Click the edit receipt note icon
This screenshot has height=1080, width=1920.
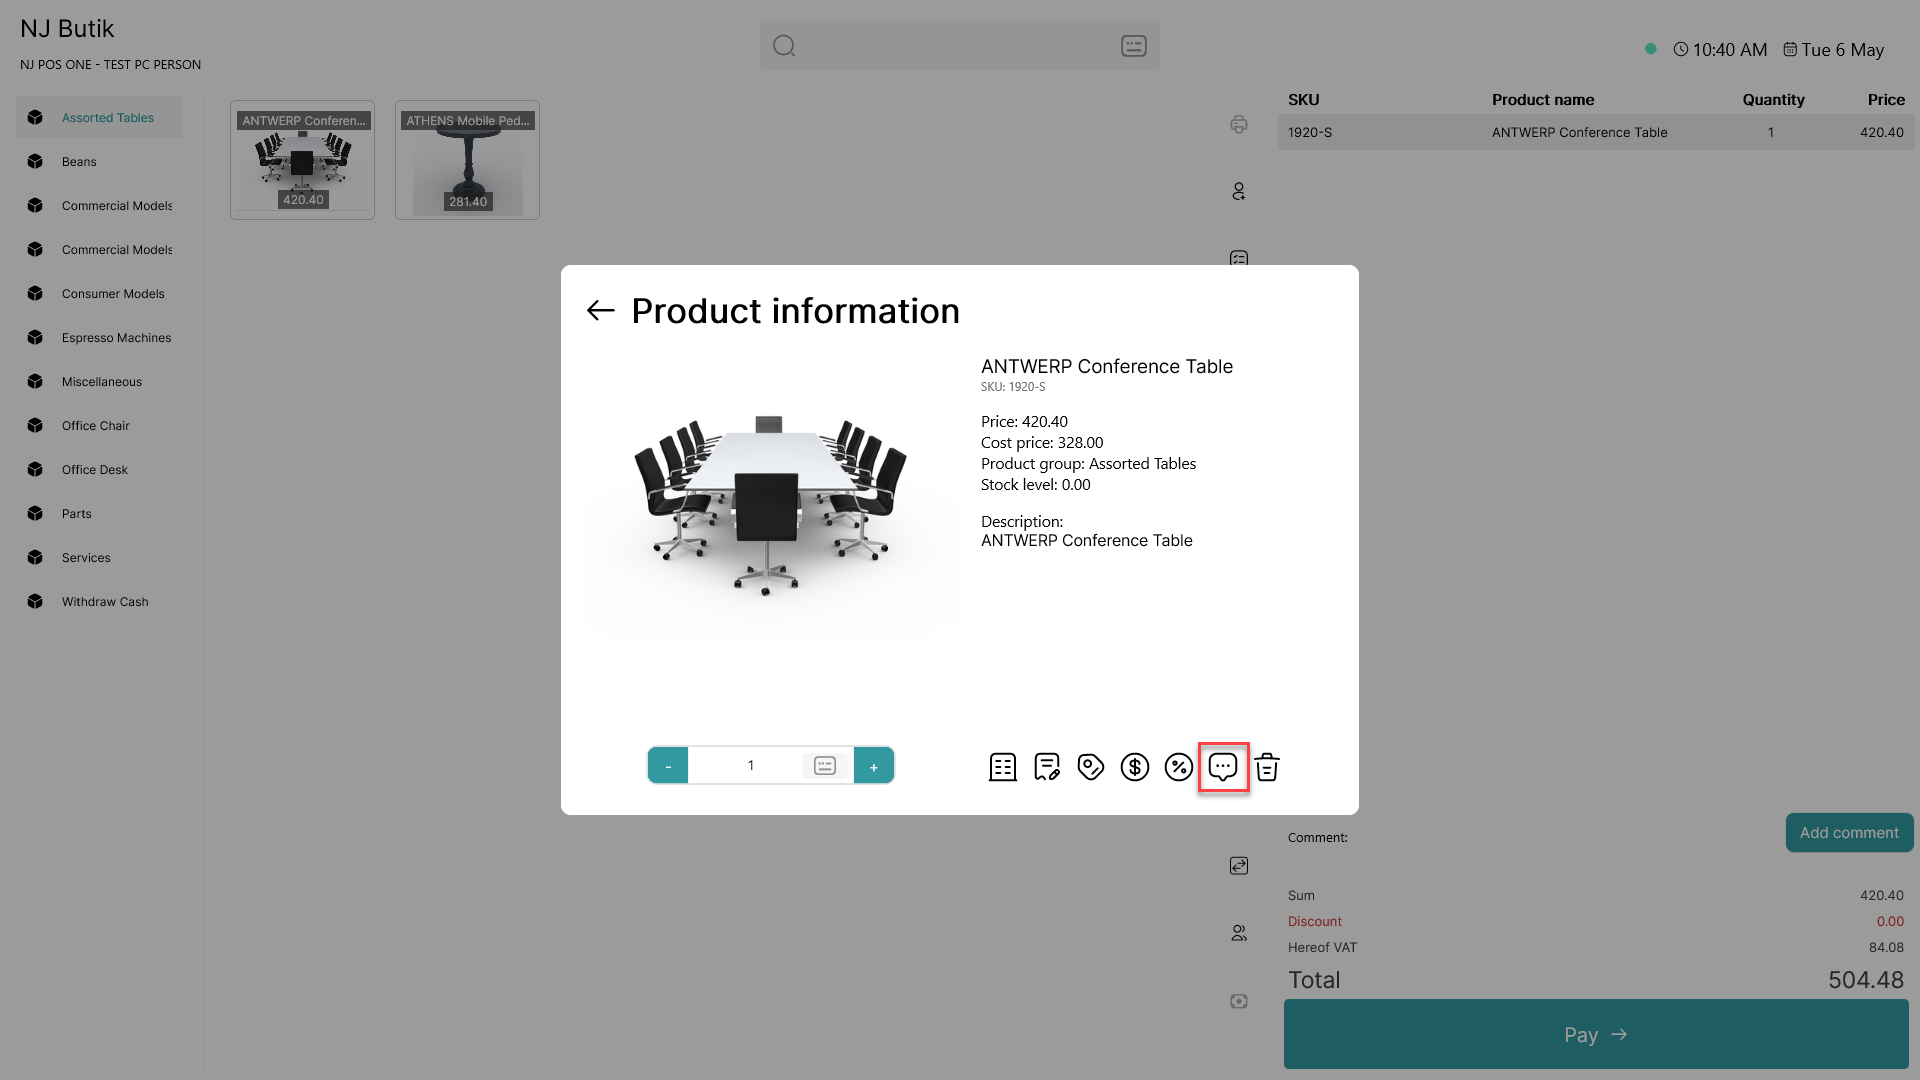tap(1047, 767)
